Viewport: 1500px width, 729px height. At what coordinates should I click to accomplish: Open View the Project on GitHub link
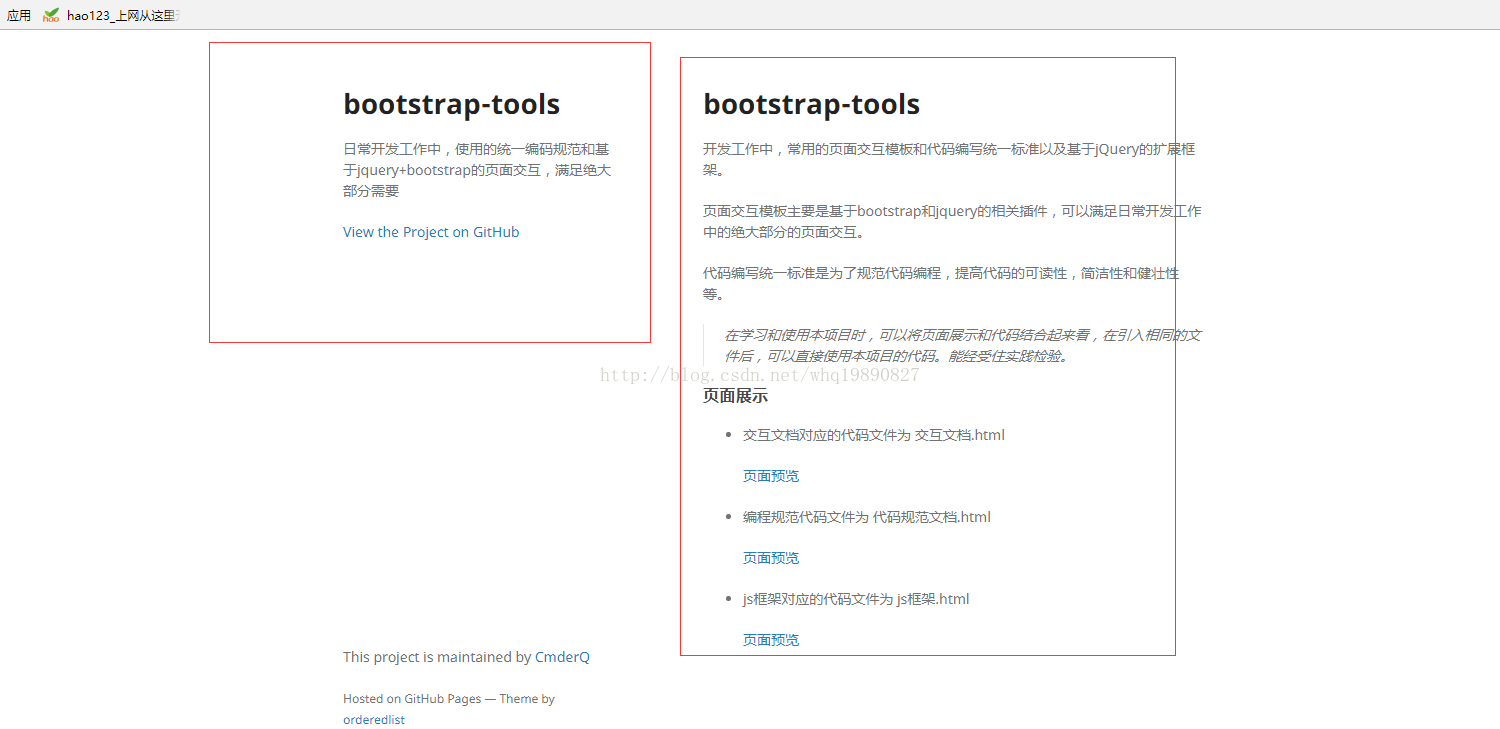click(431, 232)
